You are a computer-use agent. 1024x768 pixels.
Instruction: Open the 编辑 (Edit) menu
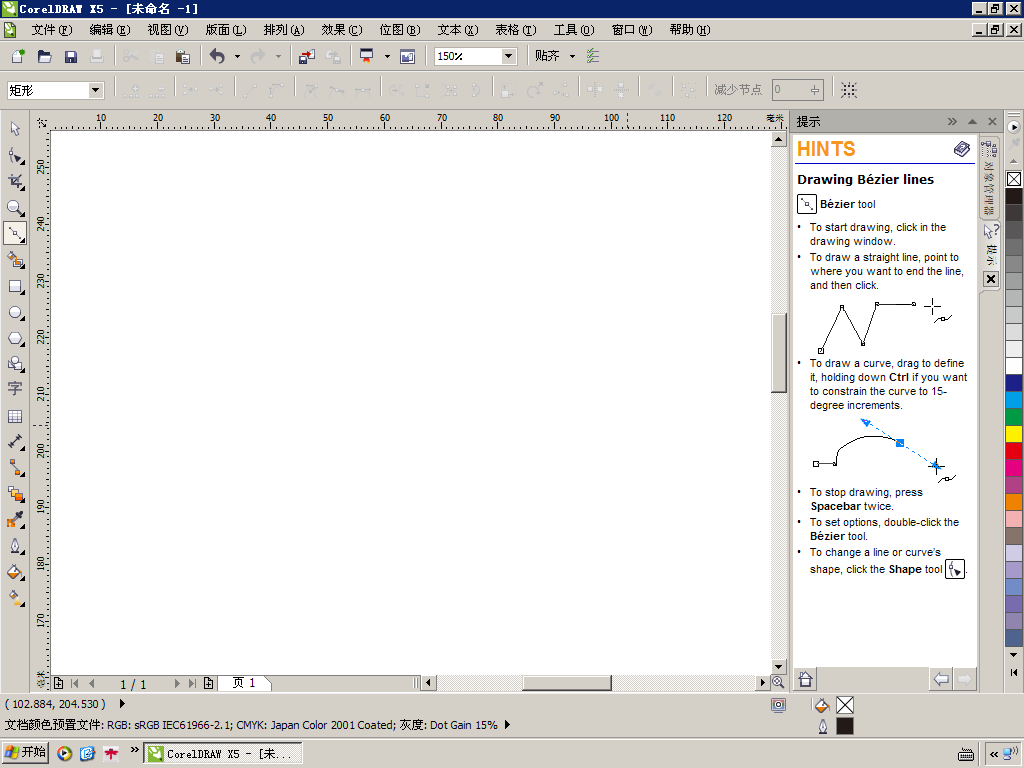tap(110, 30)
